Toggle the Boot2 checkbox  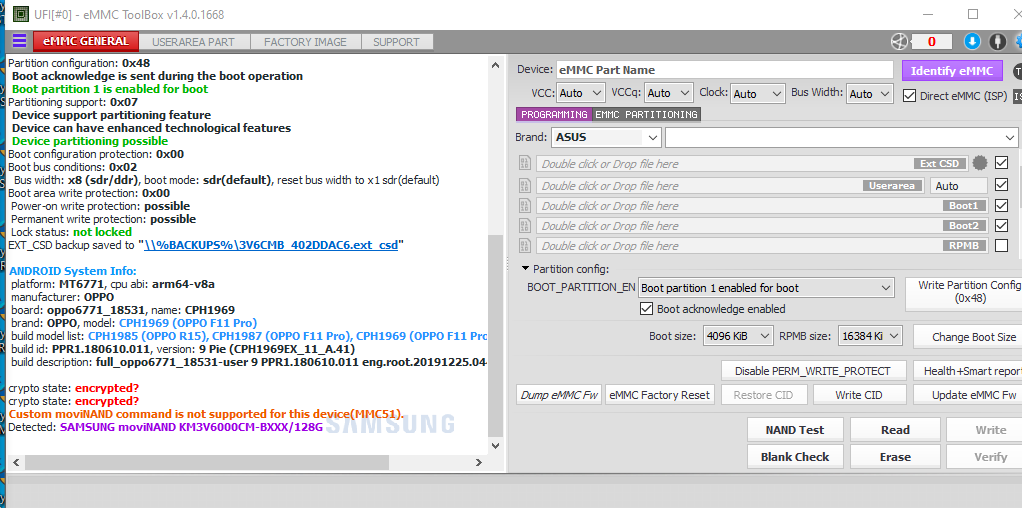tap(1002, 226)
